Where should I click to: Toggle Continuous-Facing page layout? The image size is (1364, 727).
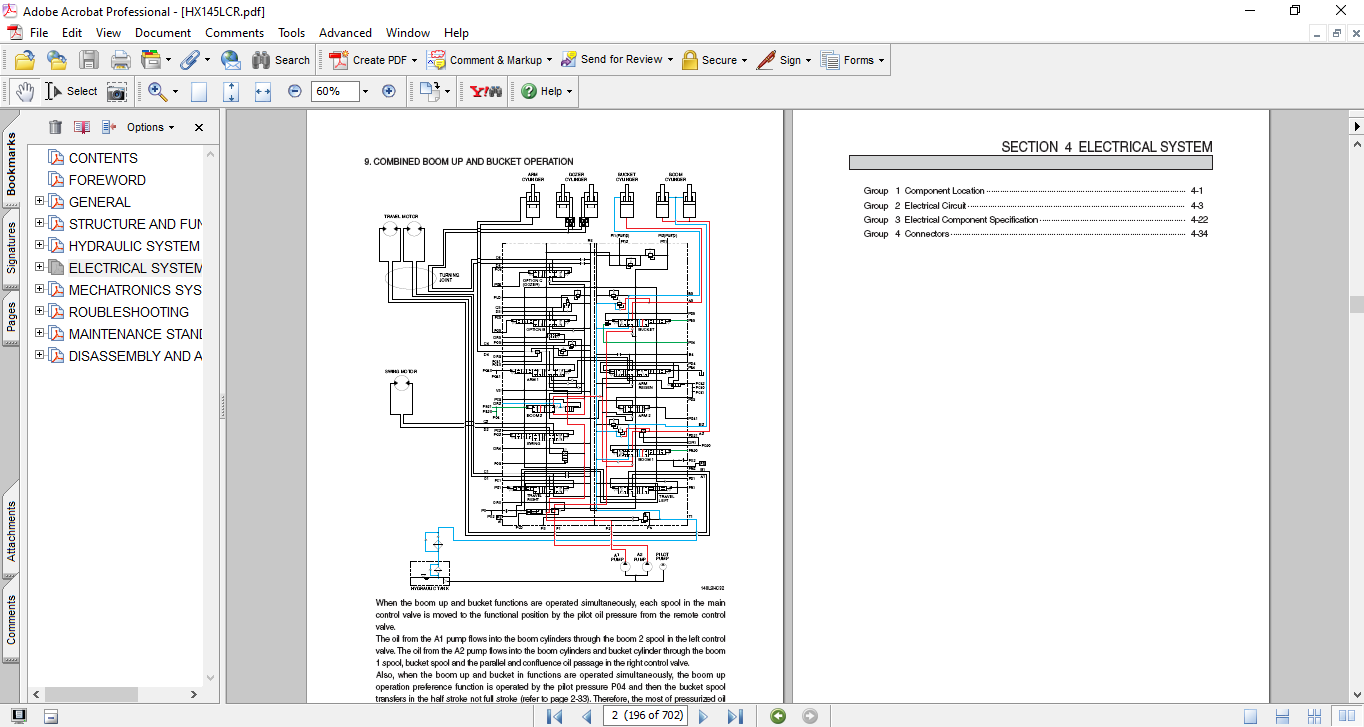point(1315,716)
